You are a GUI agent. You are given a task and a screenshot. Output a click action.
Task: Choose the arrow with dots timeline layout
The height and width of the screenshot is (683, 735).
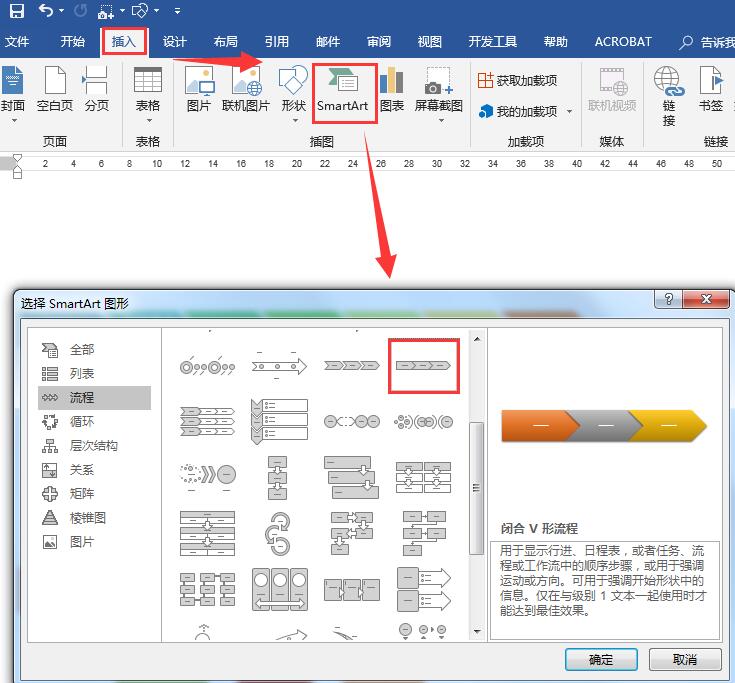[279, 366]
